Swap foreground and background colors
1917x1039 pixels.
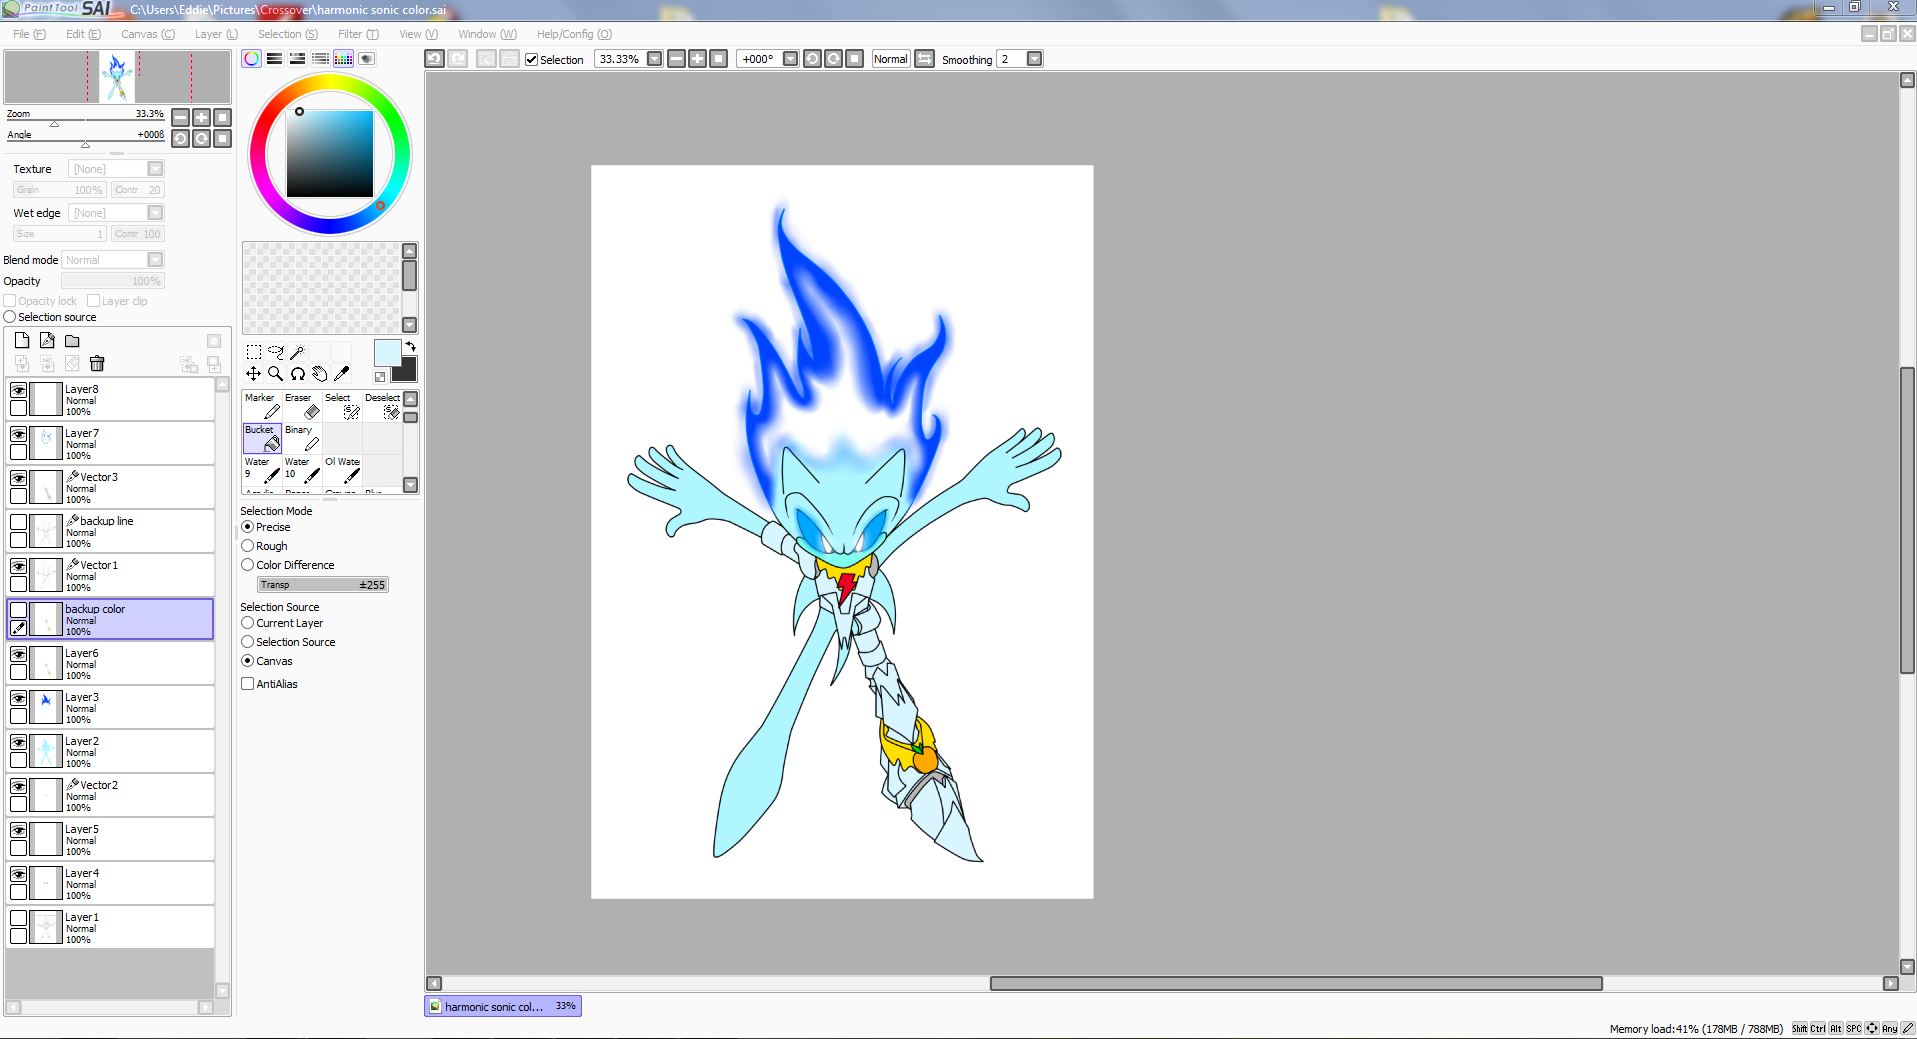[x=410, y=347]
